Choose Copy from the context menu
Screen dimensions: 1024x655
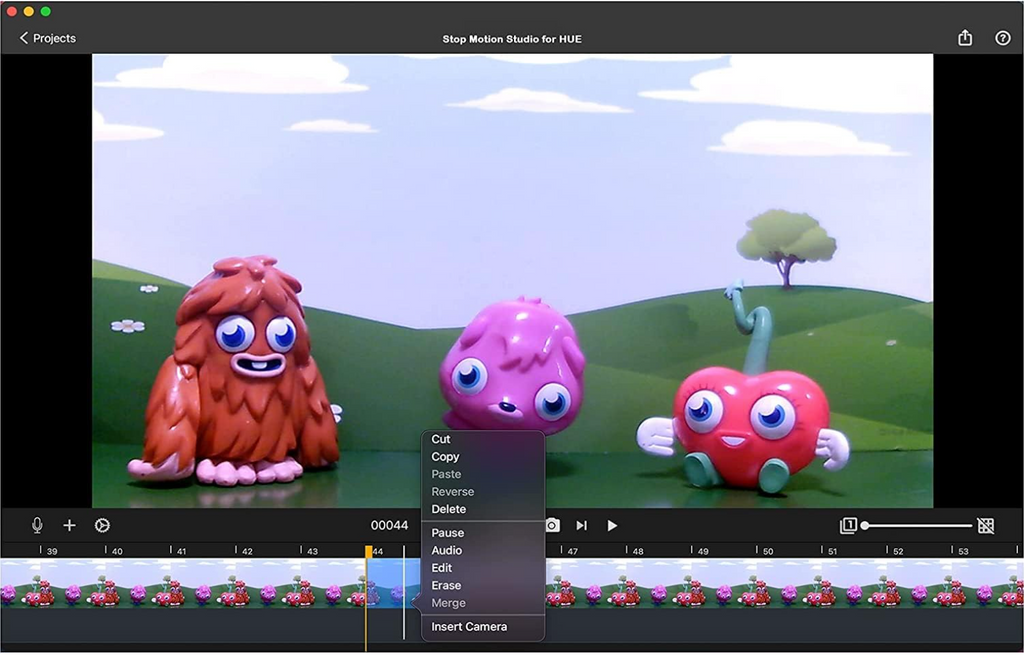point(445,457)
